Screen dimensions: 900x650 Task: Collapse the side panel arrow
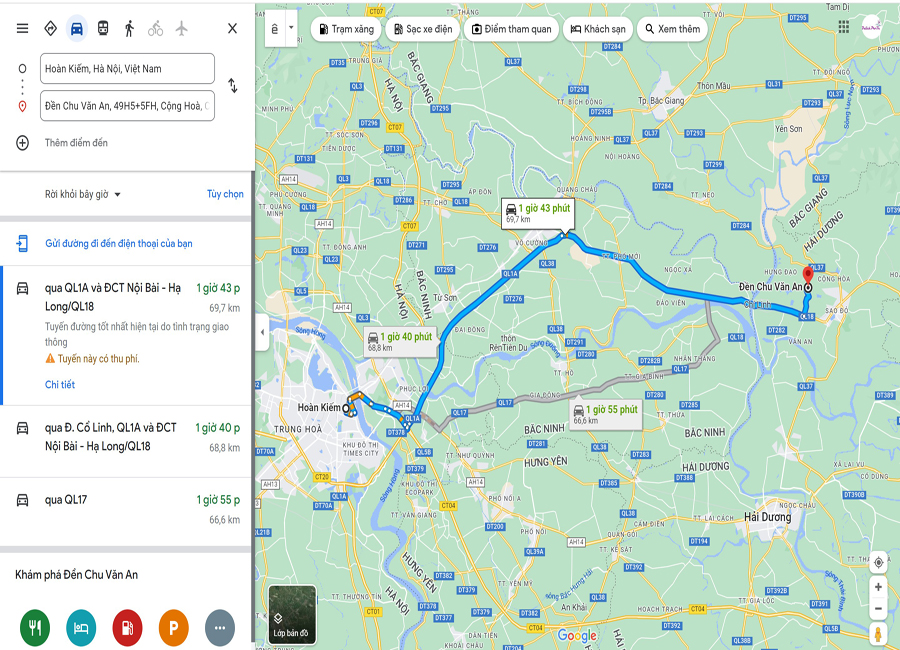(262, 332)
